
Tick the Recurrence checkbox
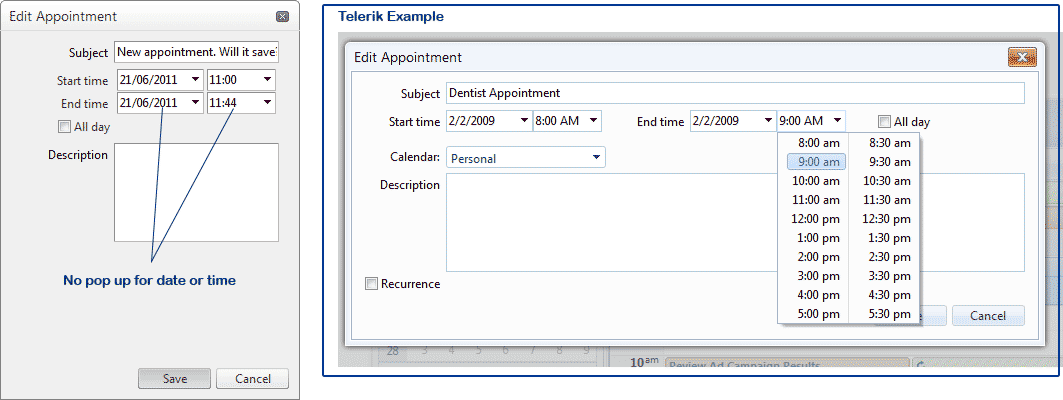(372, 284)
